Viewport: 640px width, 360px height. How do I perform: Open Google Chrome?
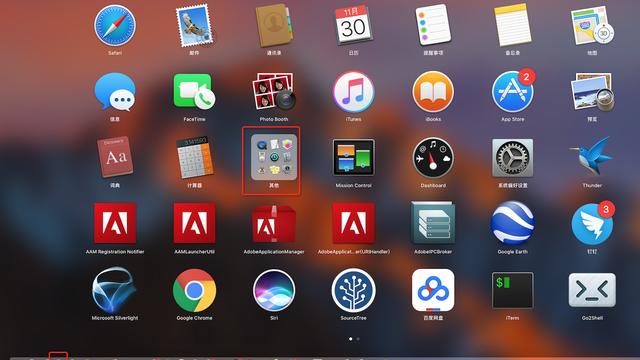[x=194, y=290]
